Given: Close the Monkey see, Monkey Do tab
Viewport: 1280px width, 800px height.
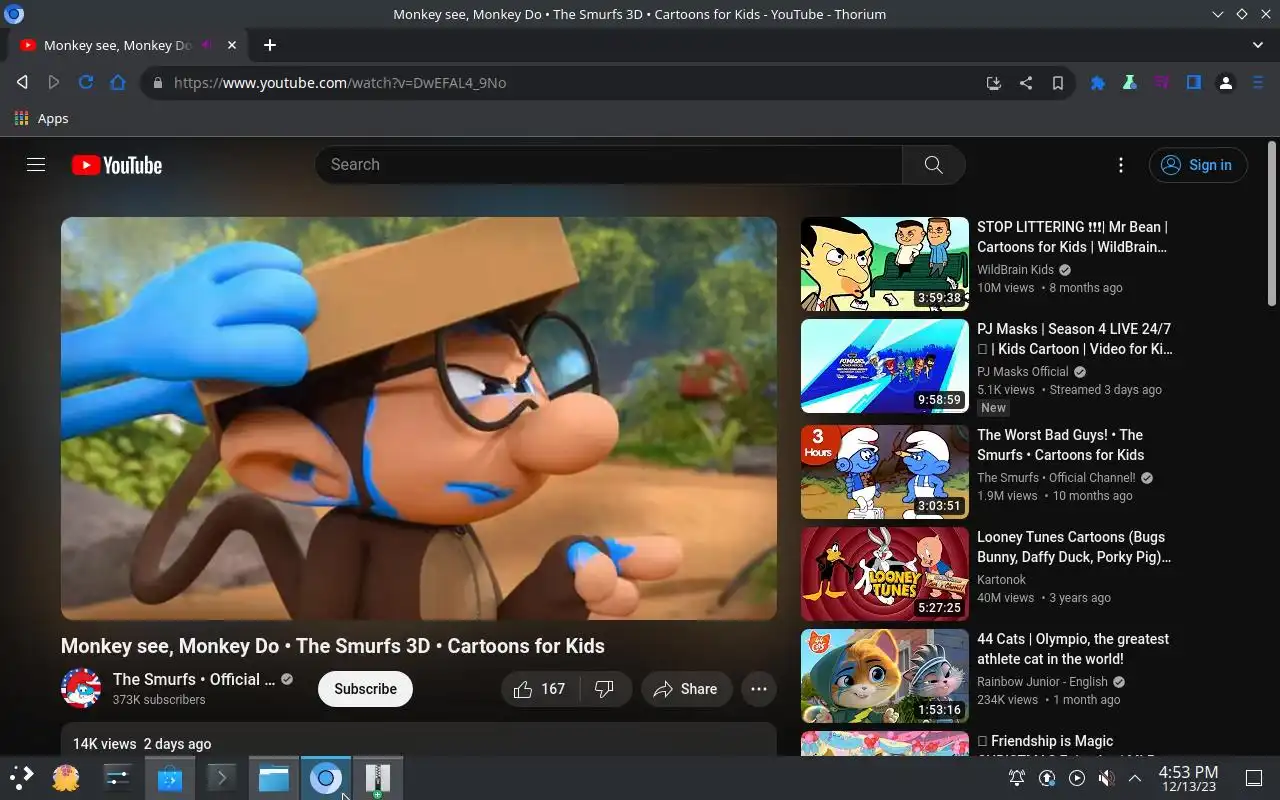Looking at the screenshot, I should (x=232, y=45).
